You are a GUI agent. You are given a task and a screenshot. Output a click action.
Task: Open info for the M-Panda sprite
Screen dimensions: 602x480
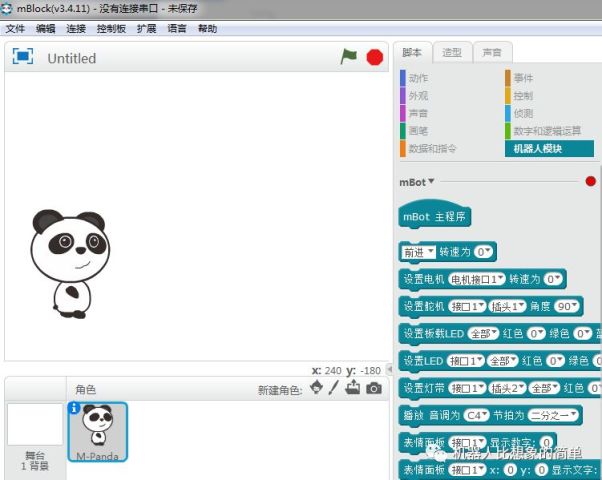(73, 408)
